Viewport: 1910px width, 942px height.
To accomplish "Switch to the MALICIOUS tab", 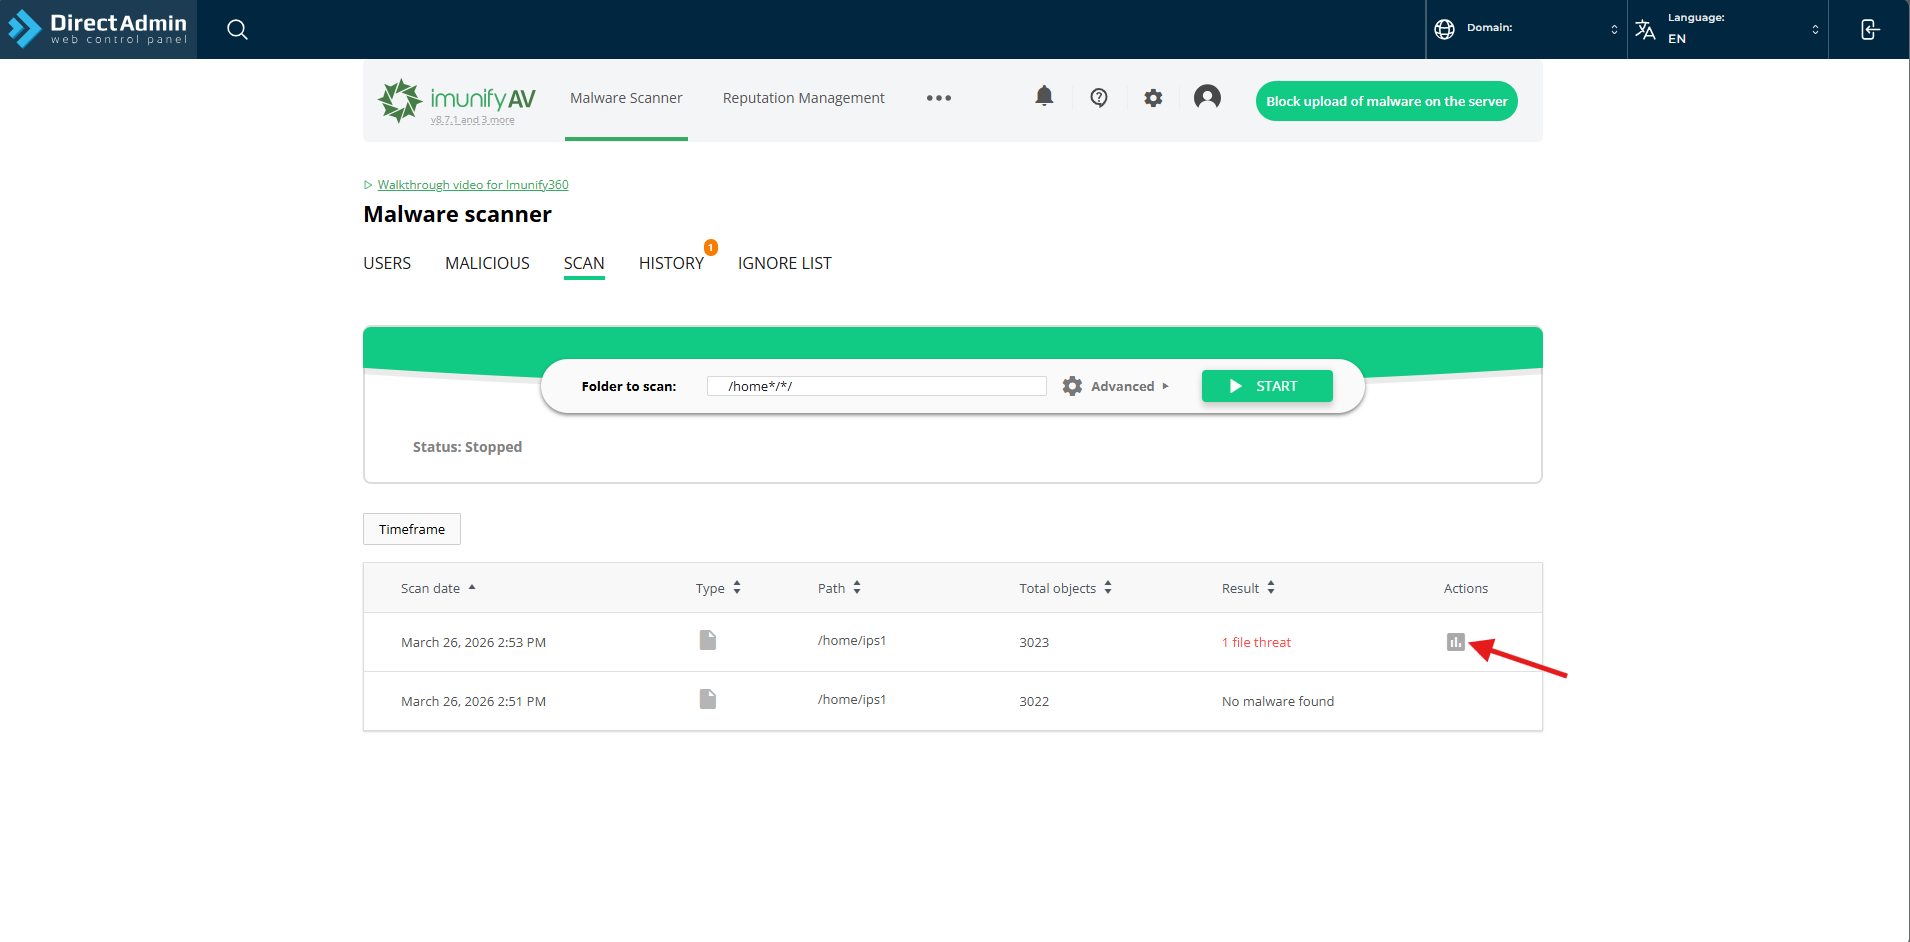I will 487,263.
